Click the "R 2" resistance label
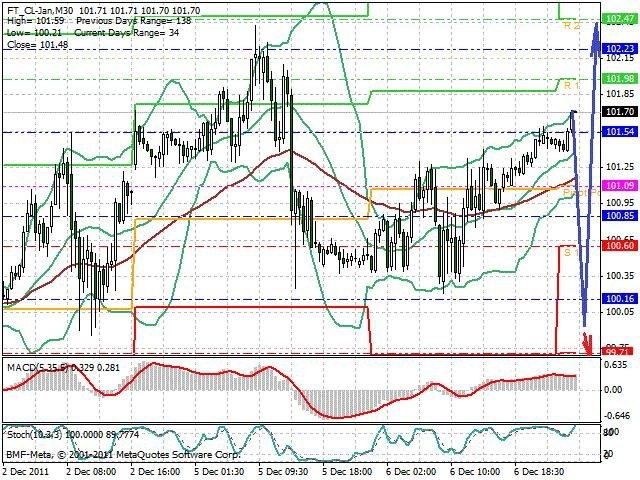The image size is (640, 480). click(x=572, y=26)
